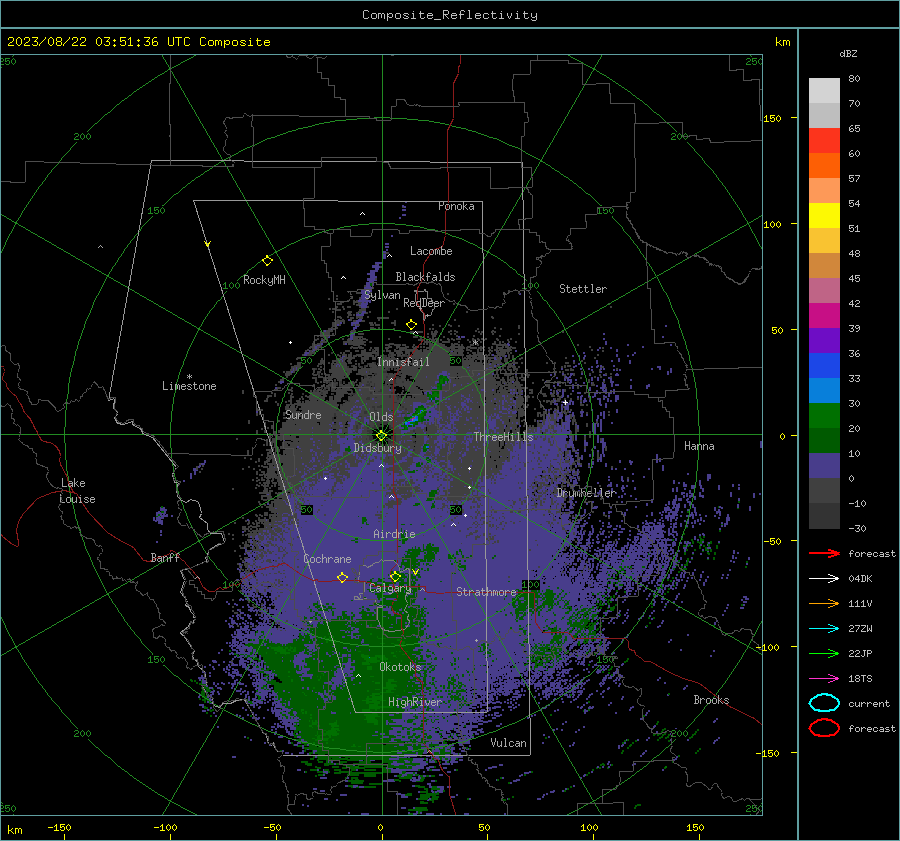Click the dark gray -10 dBZ swatch

(824, 491)
